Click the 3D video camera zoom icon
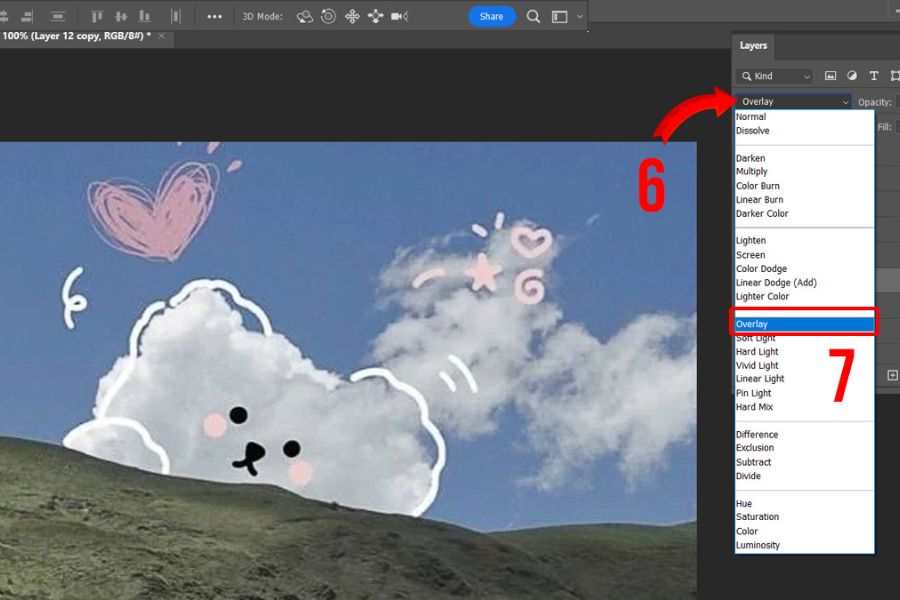 400,16
